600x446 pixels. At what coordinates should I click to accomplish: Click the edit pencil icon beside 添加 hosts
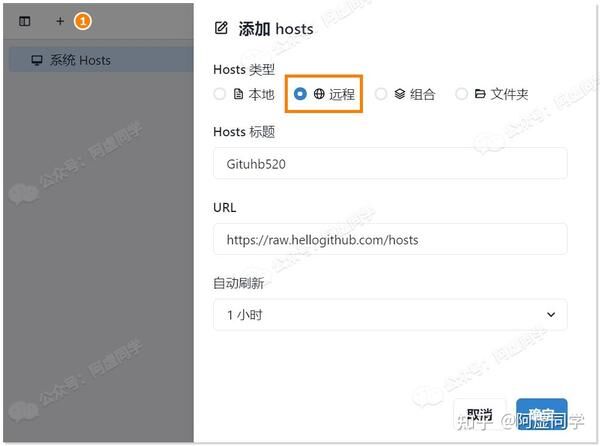pos(222,28)
